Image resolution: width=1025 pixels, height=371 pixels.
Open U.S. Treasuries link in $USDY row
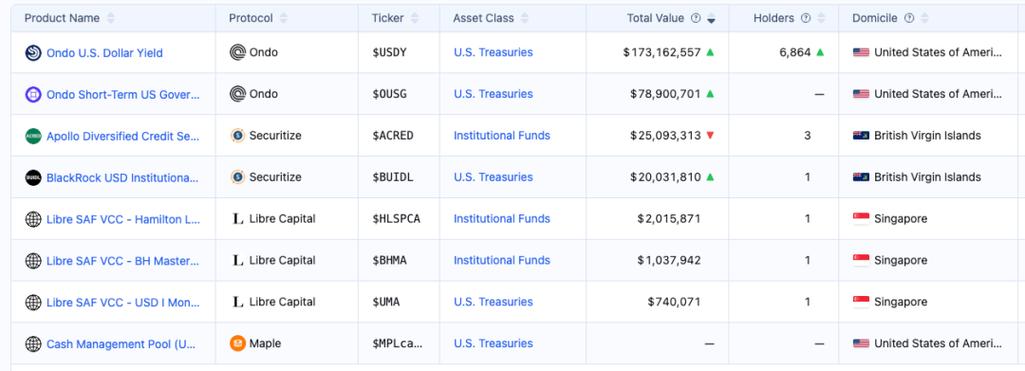point(494,52)
